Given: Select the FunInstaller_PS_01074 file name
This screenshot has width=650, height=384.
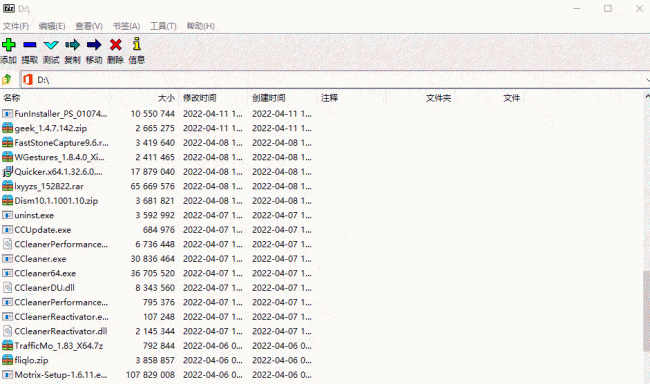Looking at the screenshot, I should pos(61,114).
